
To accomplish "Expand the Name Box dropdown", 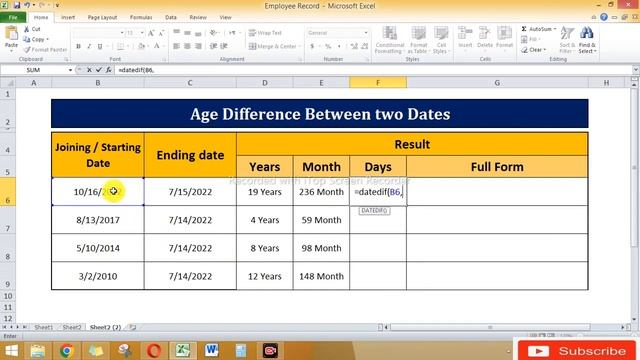I will point(70,70).
